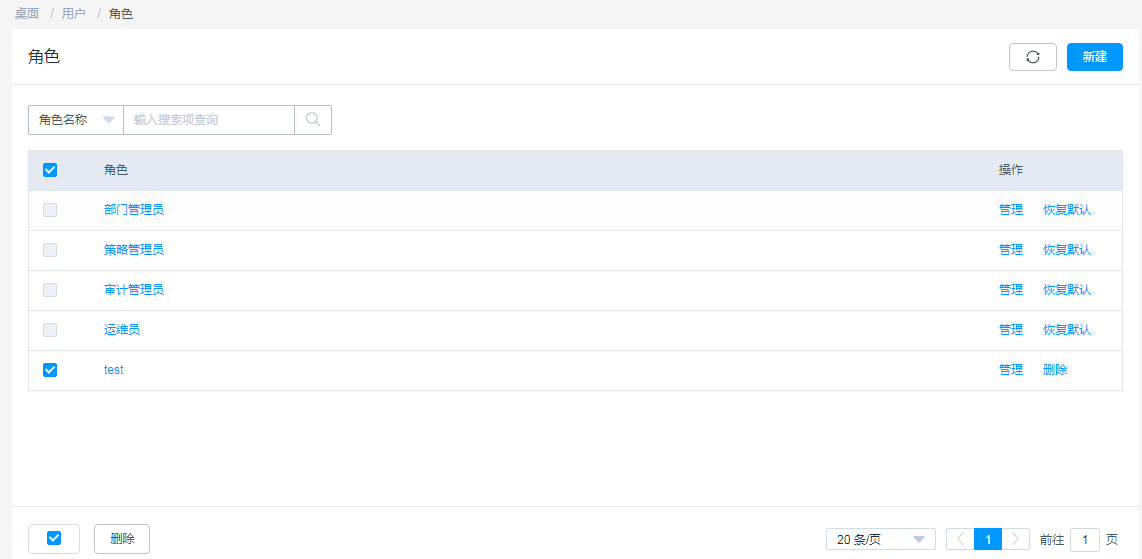This screenshot has width=1142, height=559.
Task: Focus the search query input field
Action: tap(208, 120)
